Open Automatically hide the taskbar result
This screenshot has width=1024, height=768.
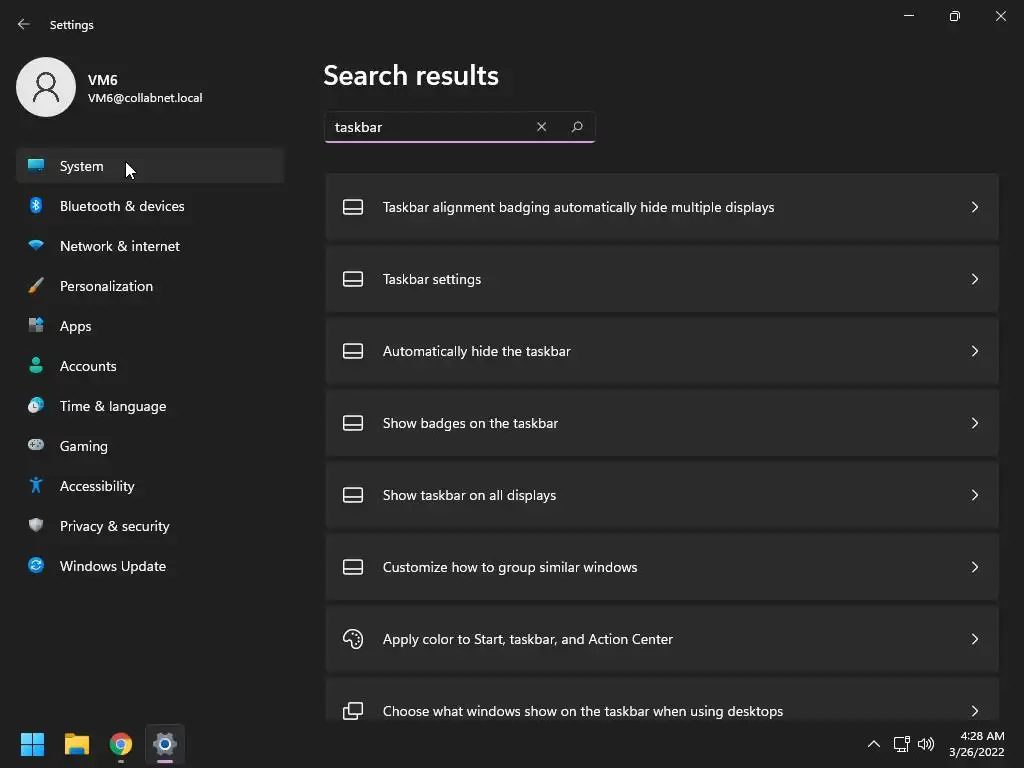(x=476, y=351)
